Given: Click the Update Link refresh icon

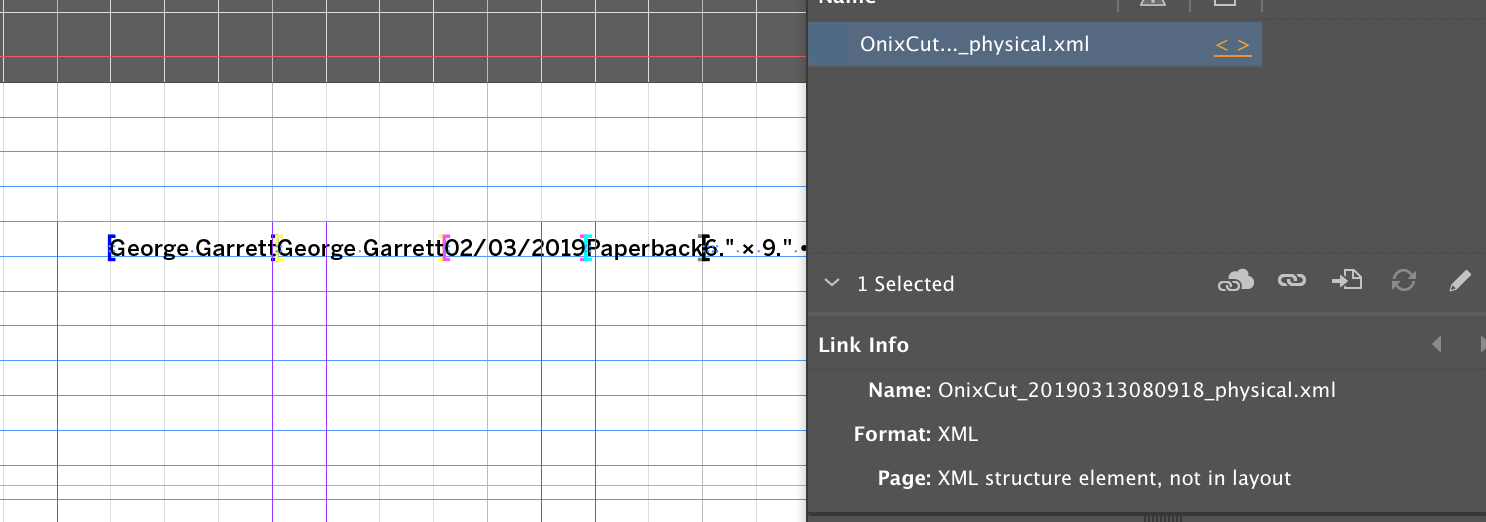Looking at the screenshot, I should pyautogui.click(x=1404, y=282).
